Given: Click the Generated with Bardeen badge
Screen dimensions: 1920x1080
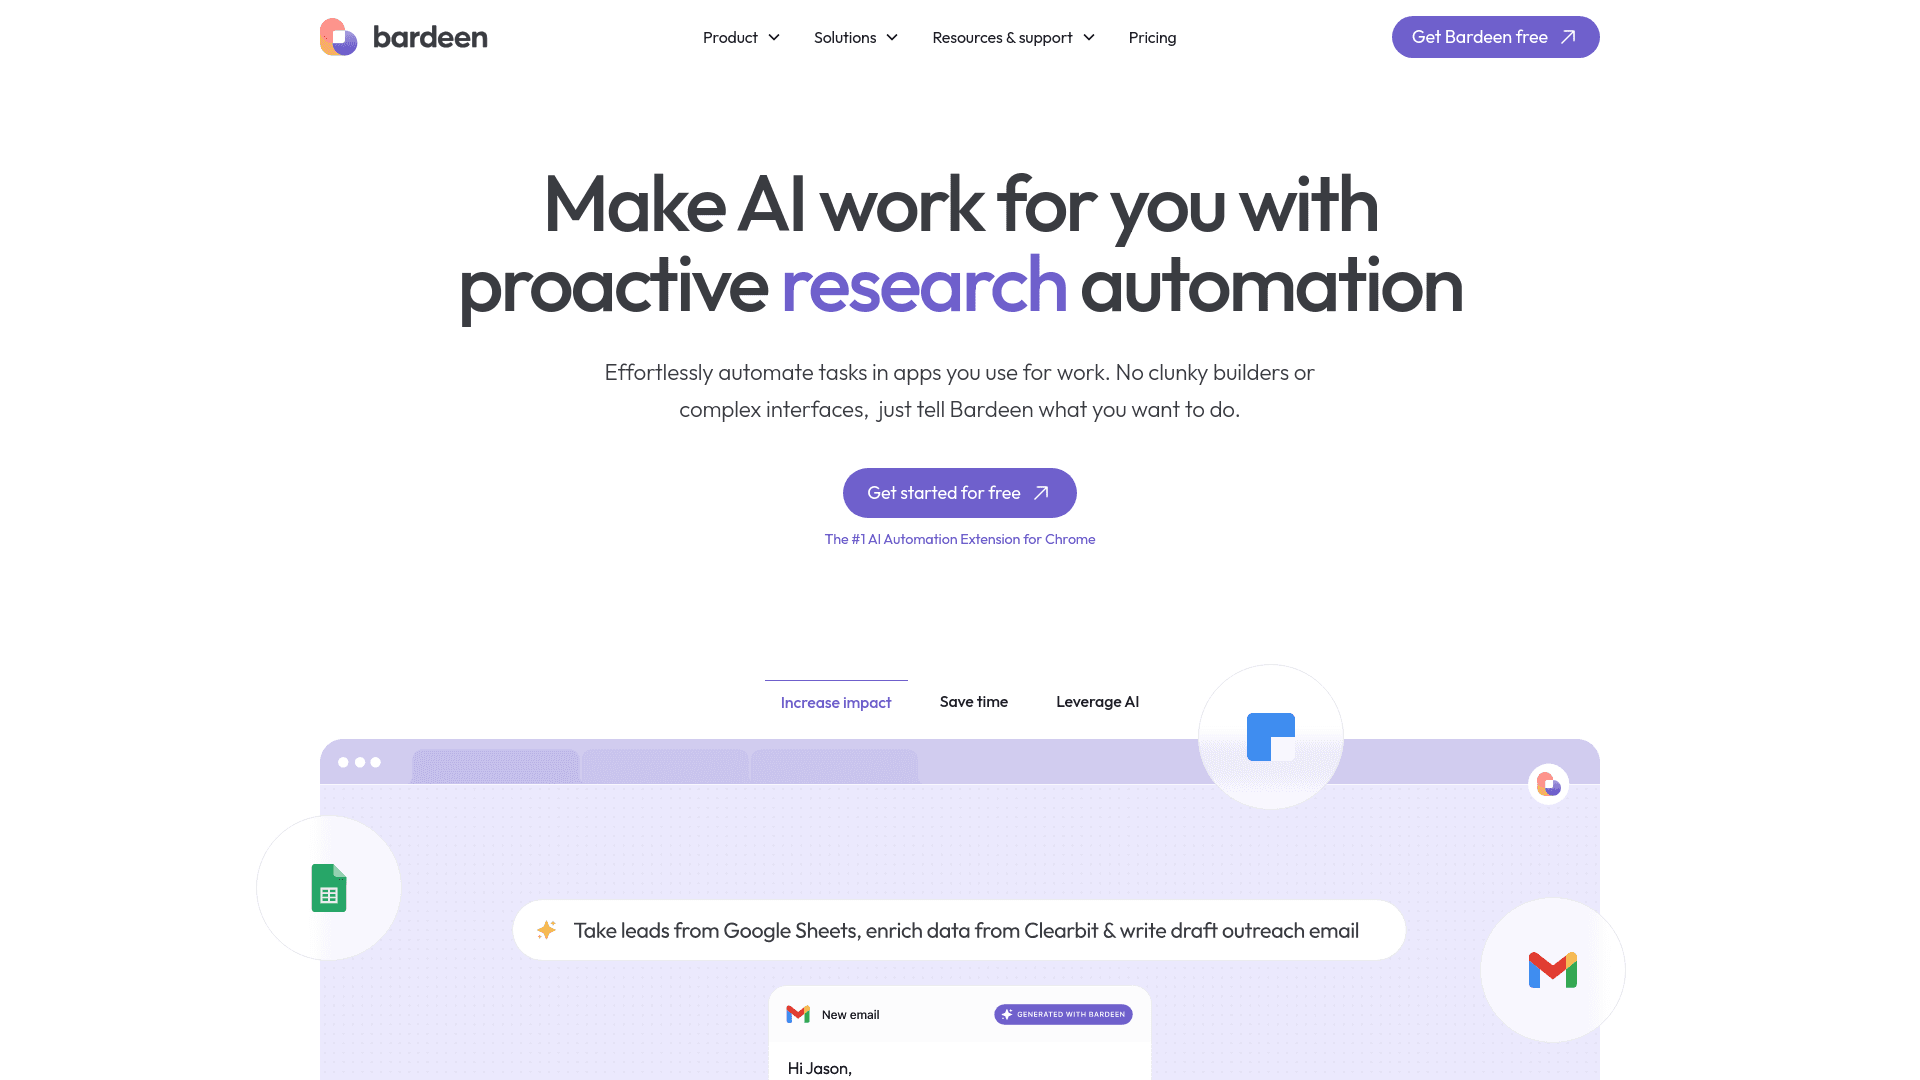Looking at the screenshot, I should (x=1063, y=1014).
